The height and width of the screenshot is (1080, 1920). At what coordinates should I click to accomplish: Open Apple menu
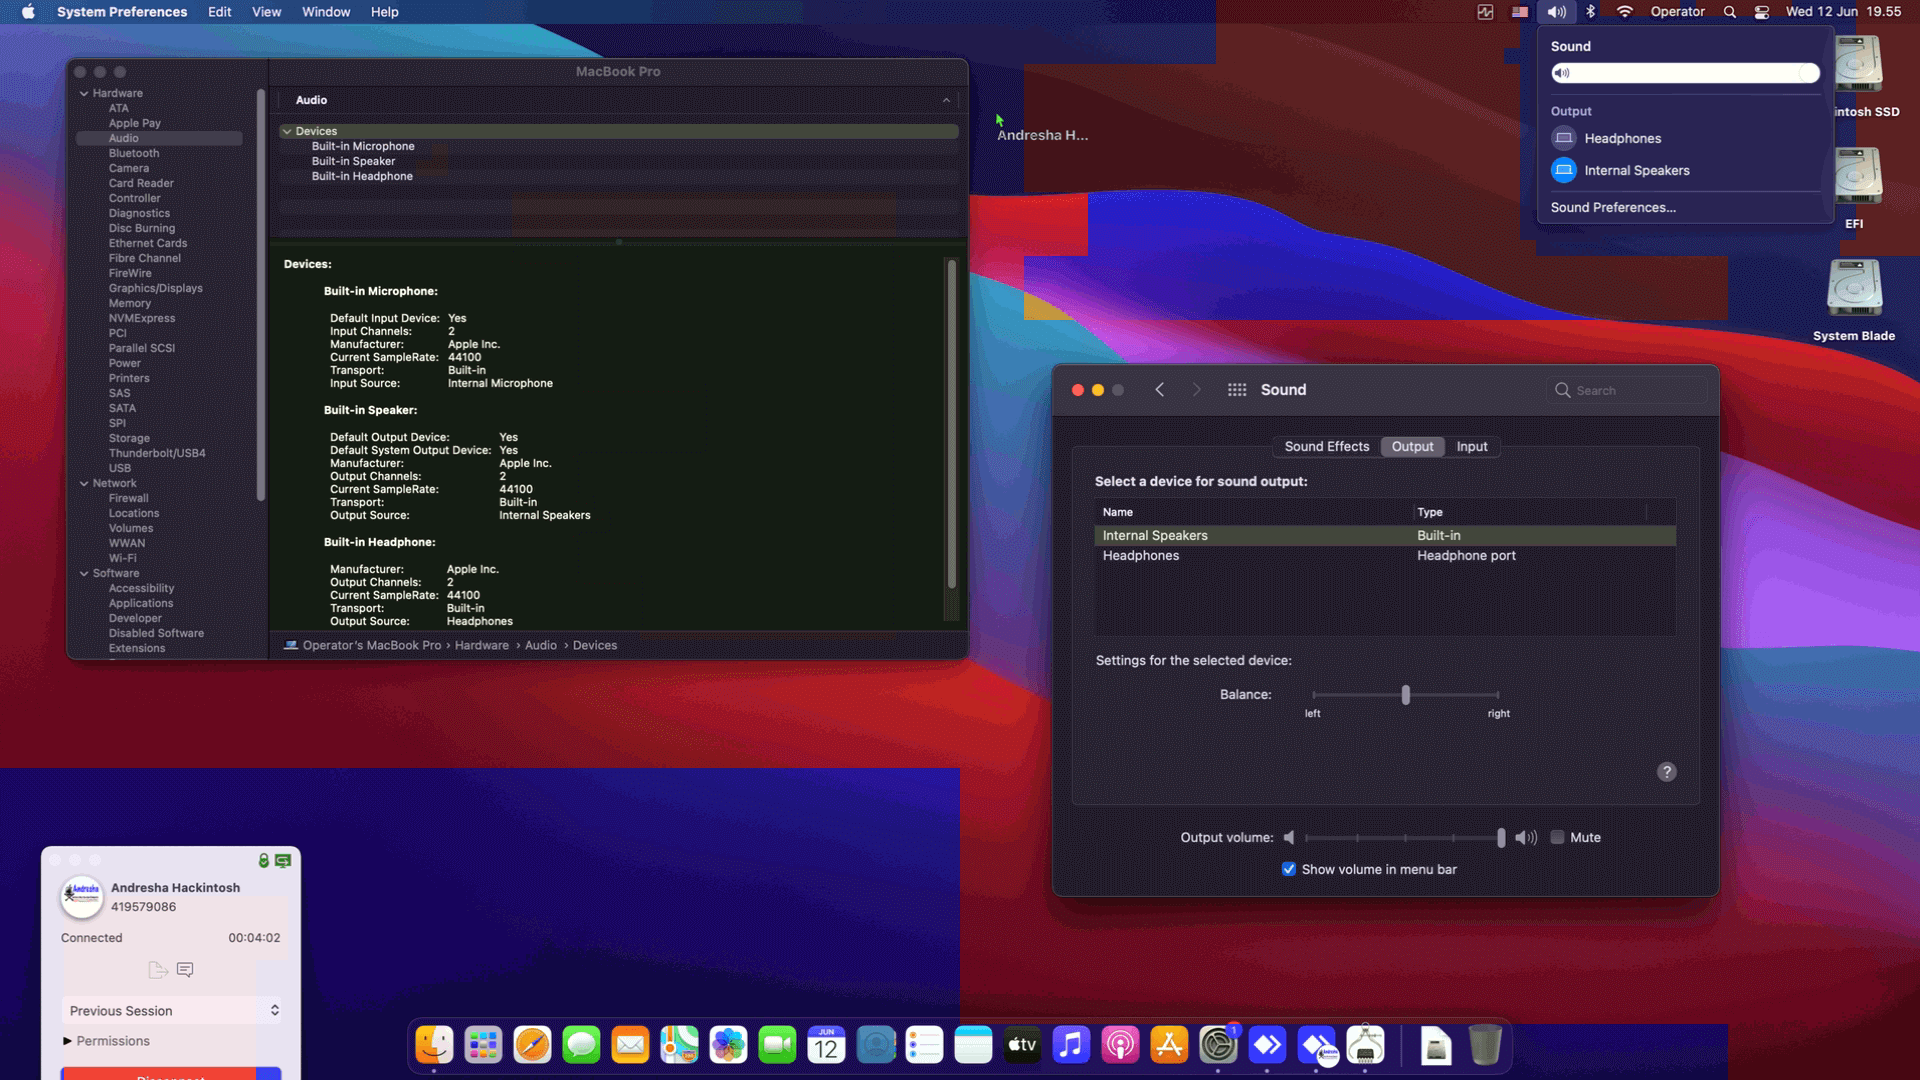click(x=28, y=12)
